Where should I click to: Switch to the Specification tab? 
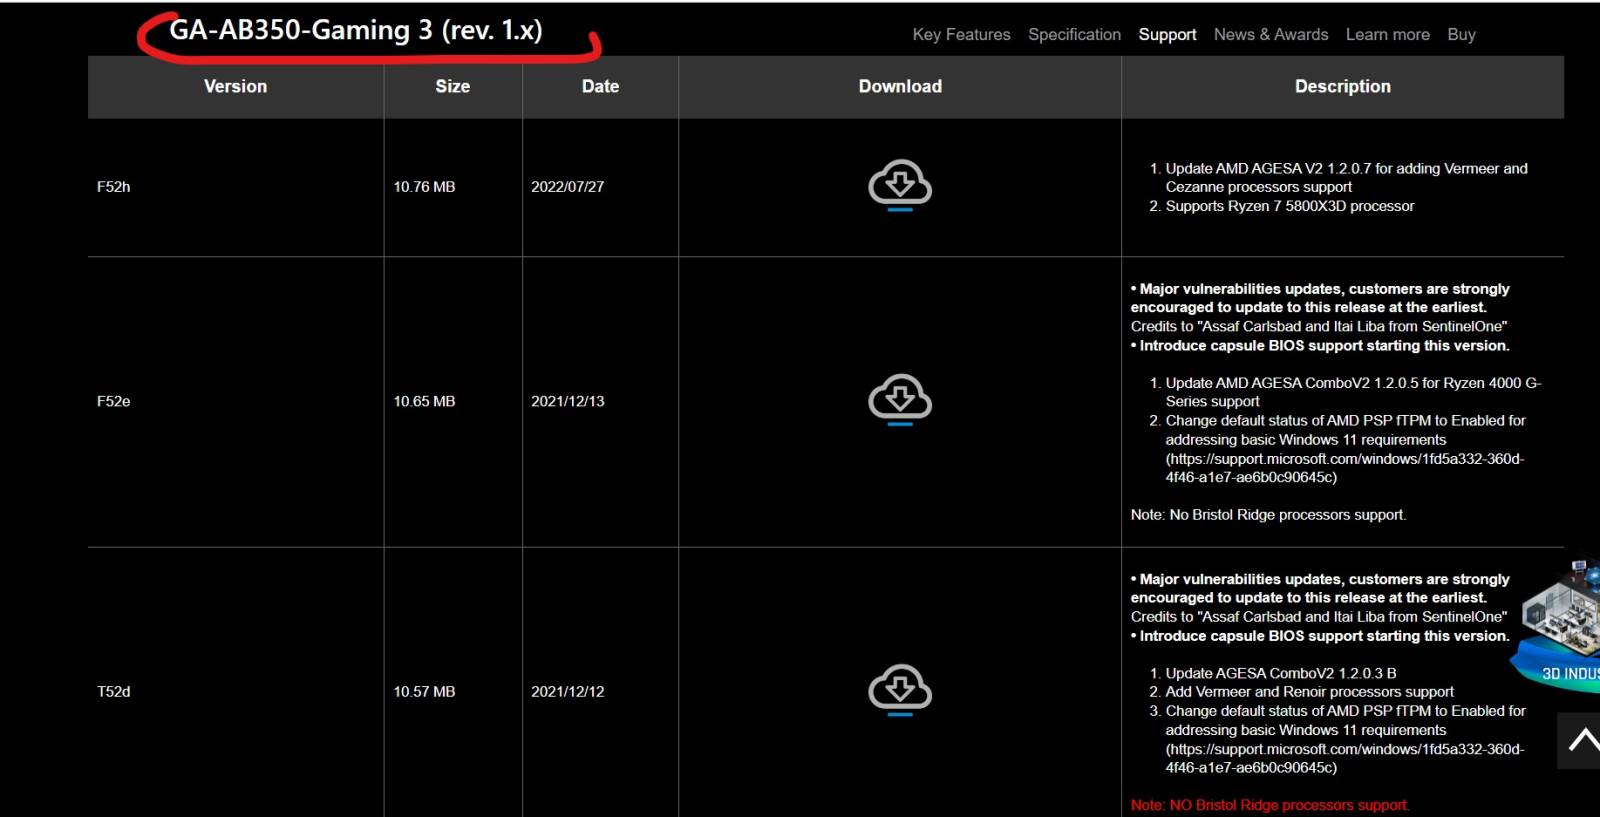(1074, 34)
